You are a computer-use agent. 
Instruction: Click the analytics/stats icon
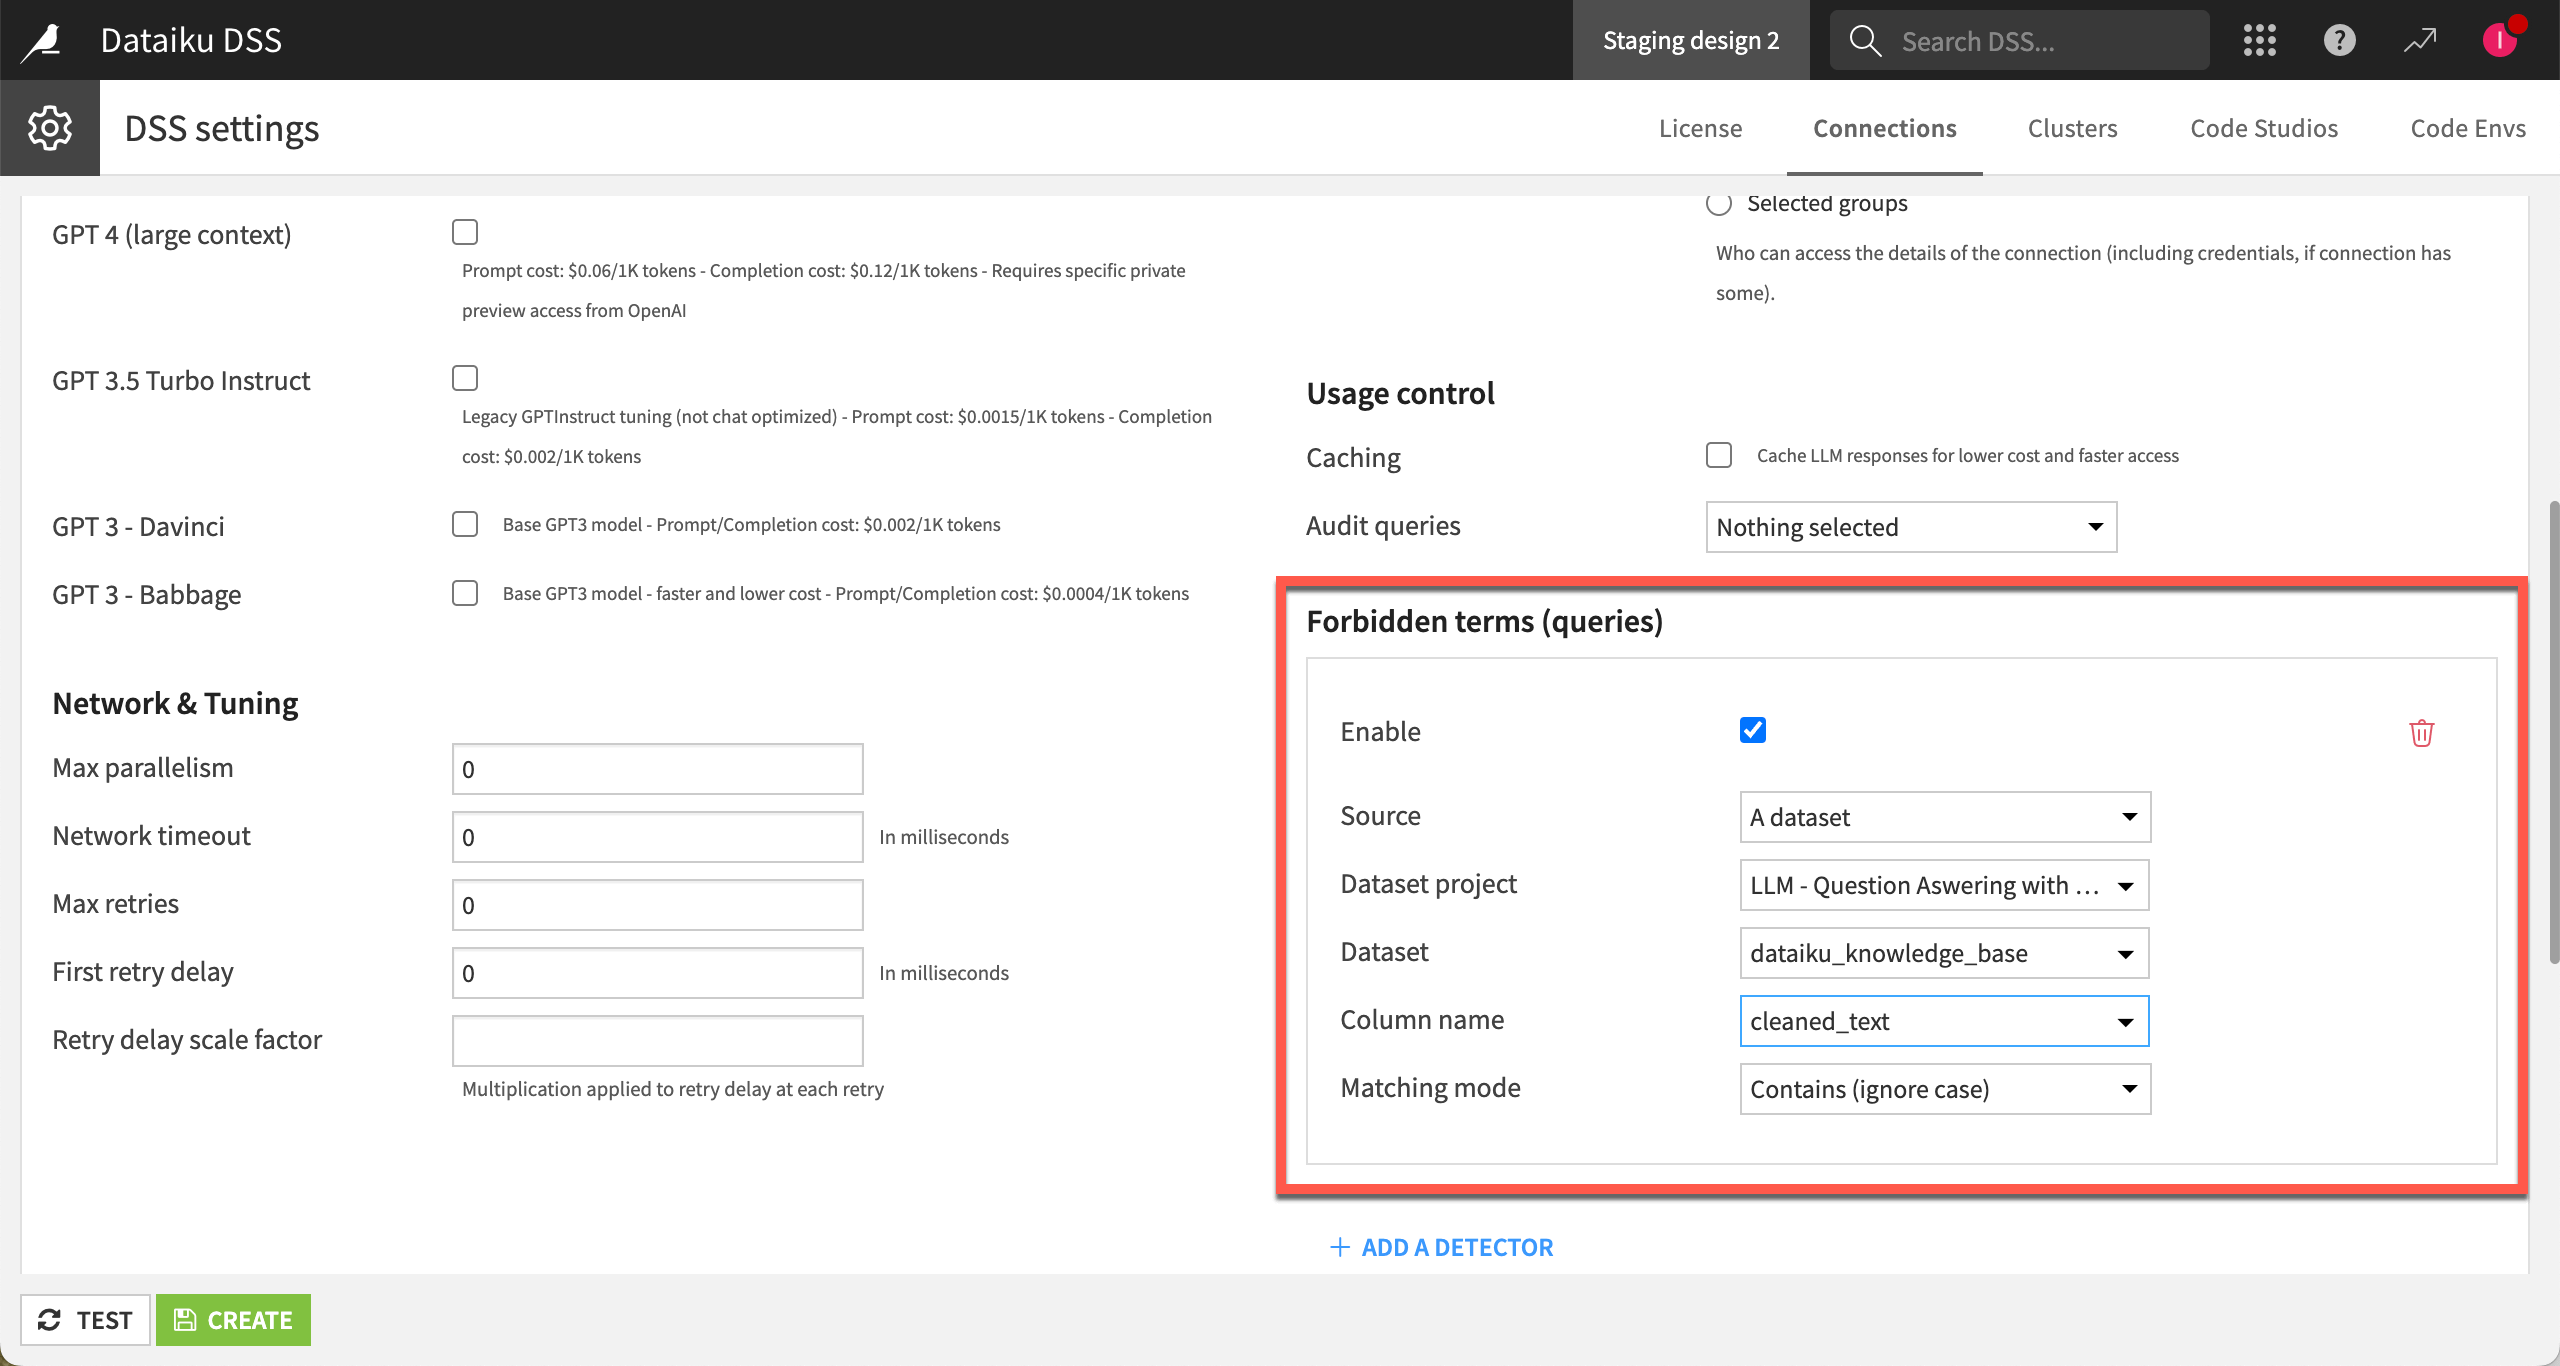coord(2419,39)
